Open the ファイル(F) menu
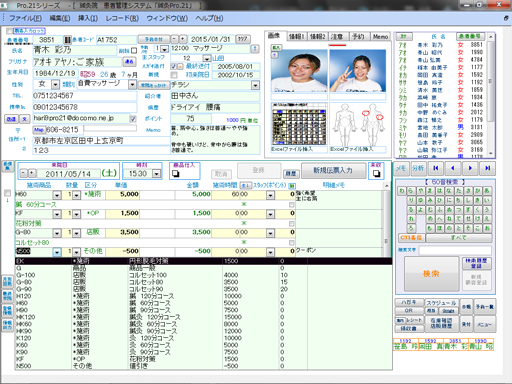 25,18
